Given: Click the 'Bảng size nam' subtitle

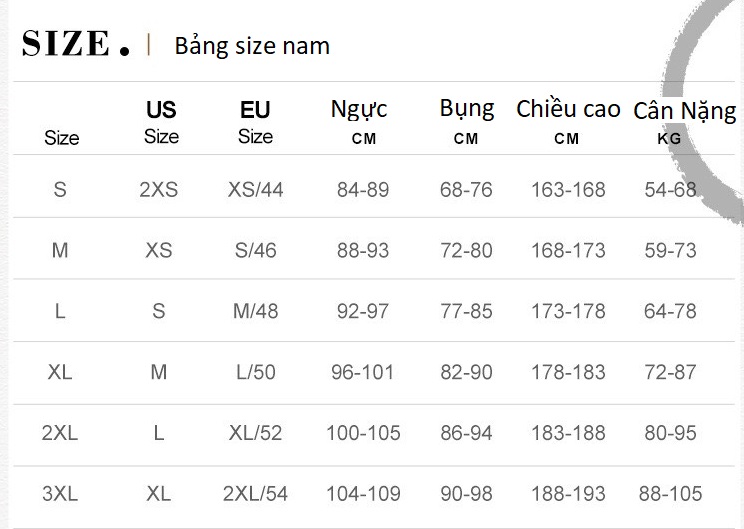Looking at the screenshot, I should point(252,46).
